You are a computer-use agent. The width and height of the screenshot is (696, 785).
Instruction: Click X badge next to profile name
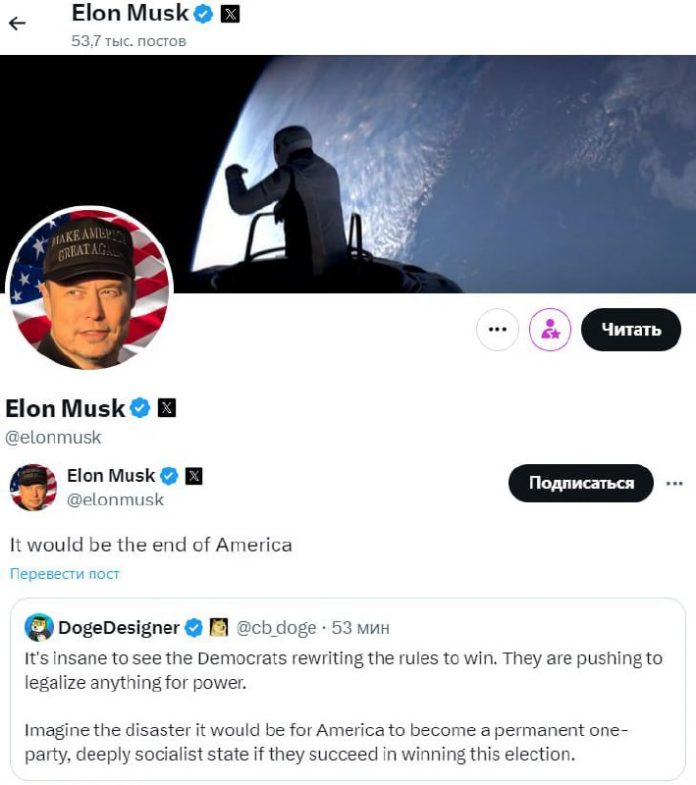click(x=167, y=408)
